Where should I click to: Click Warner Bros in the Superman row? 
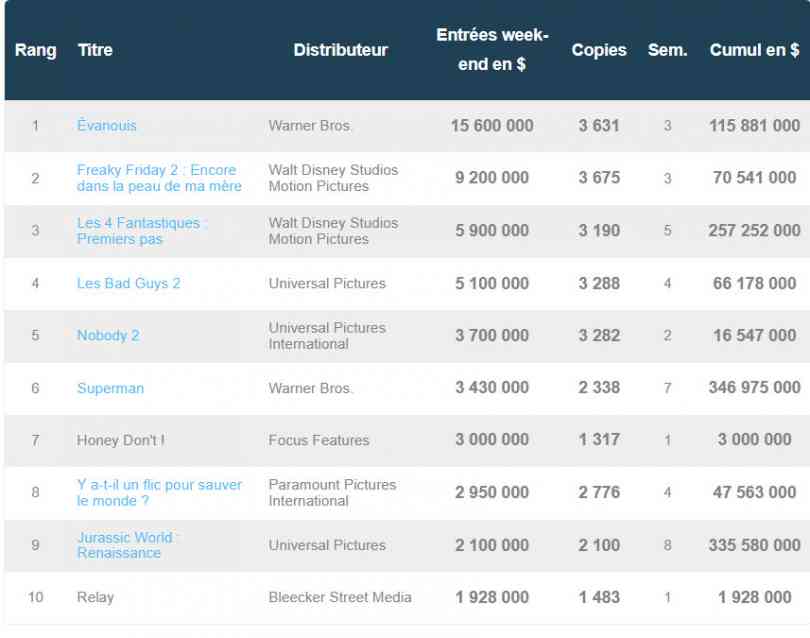pyautogui.click(x=309, y=388)
